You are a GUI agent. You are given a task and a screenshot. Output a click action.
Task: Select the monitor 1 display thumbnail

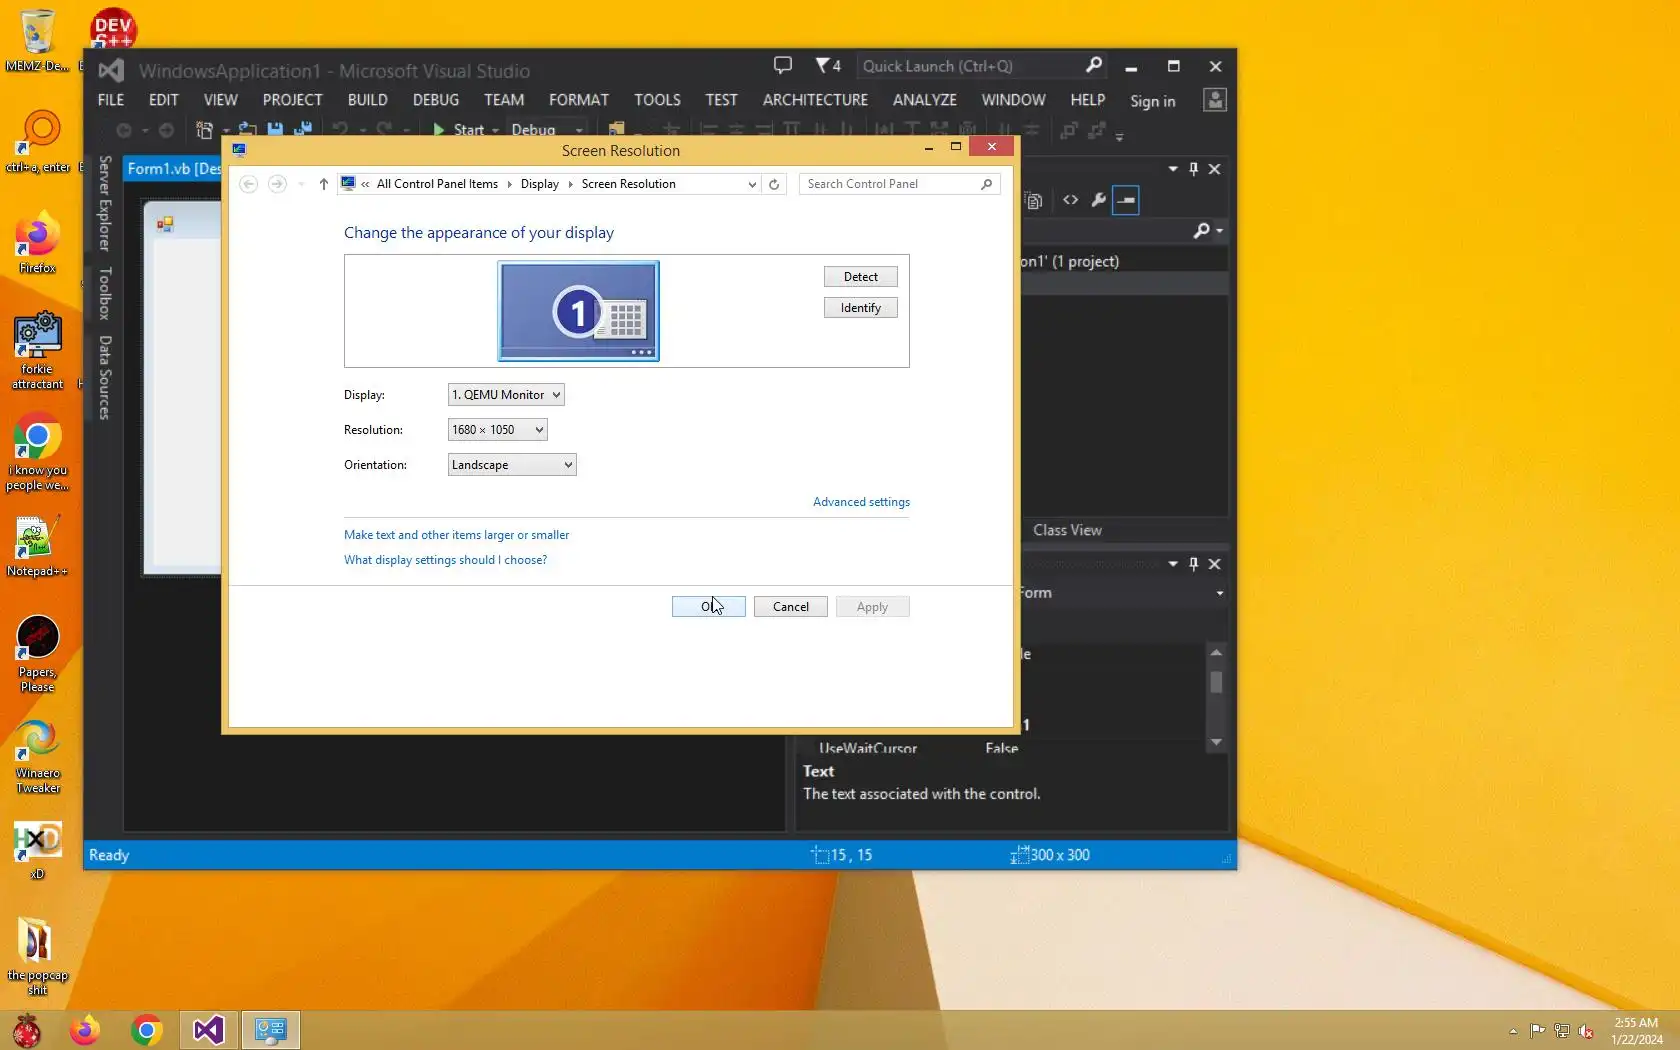pyautogui.click(x=579, y=311)
